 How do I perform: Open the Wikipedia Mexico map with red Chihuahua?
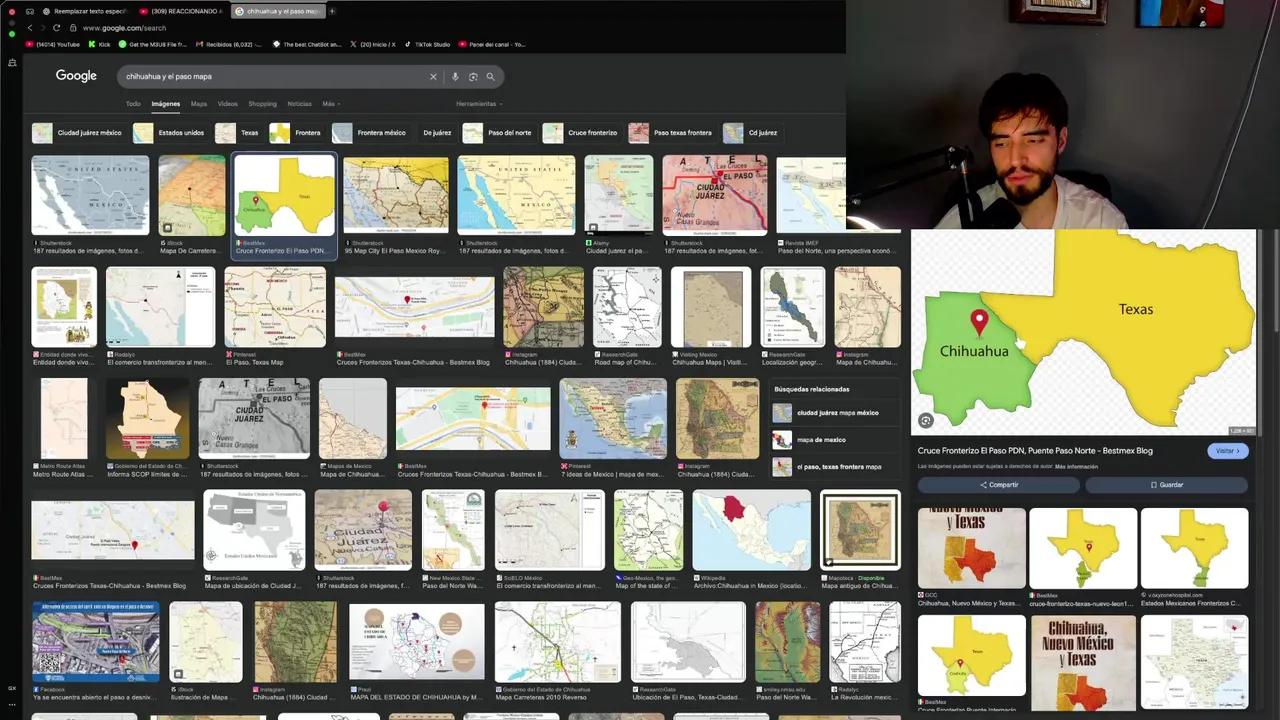point(751,530)
